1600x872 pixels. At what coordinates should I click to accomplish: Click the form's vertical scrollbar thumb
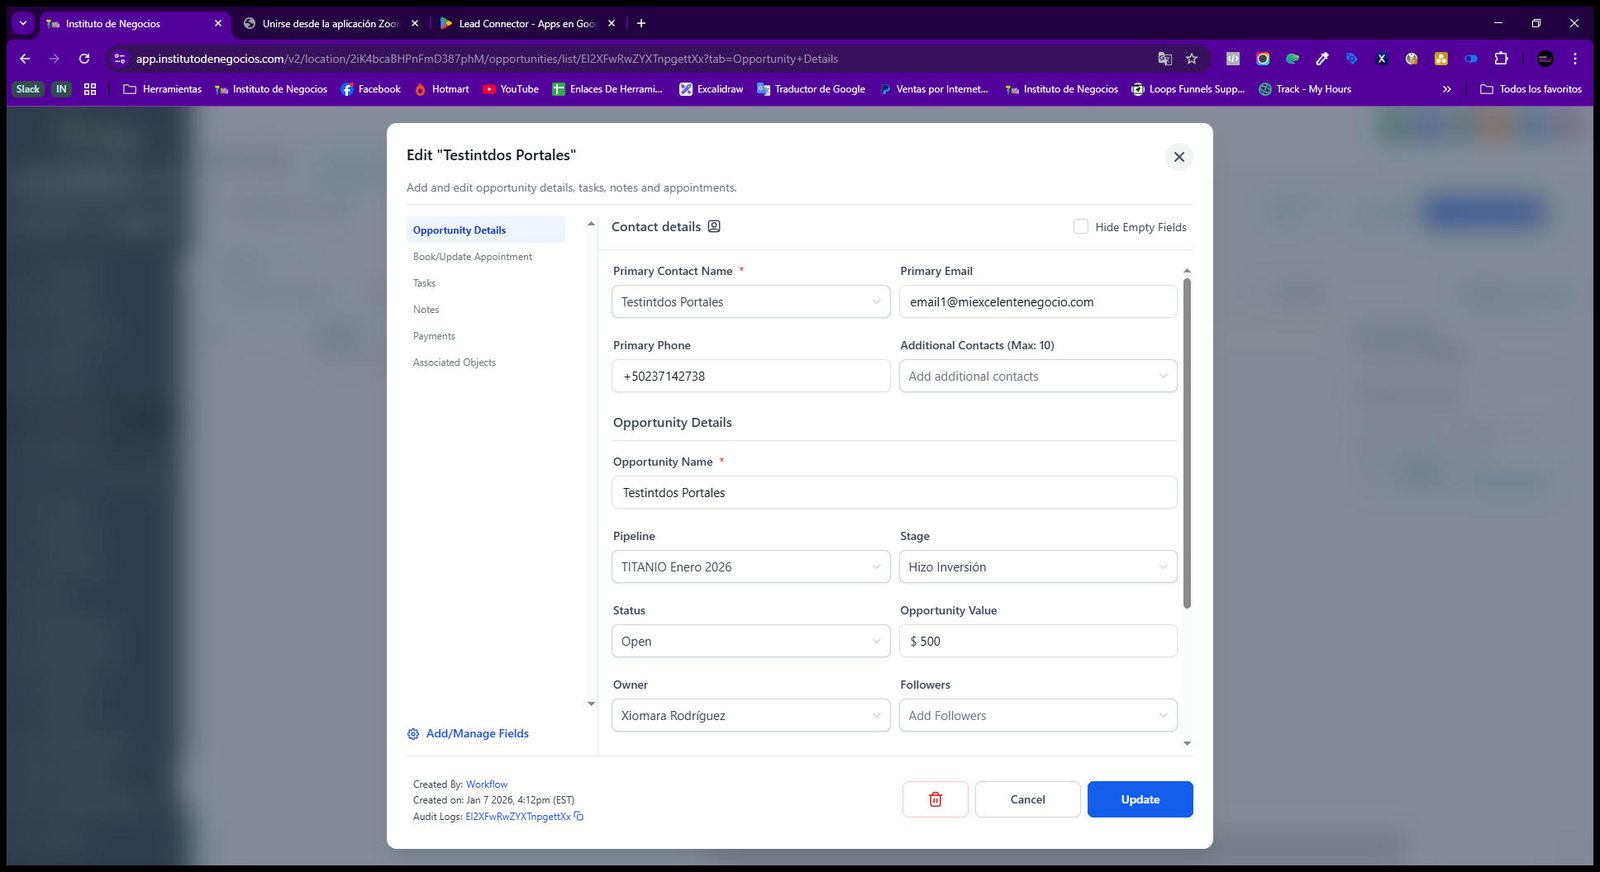[1187, 443]
